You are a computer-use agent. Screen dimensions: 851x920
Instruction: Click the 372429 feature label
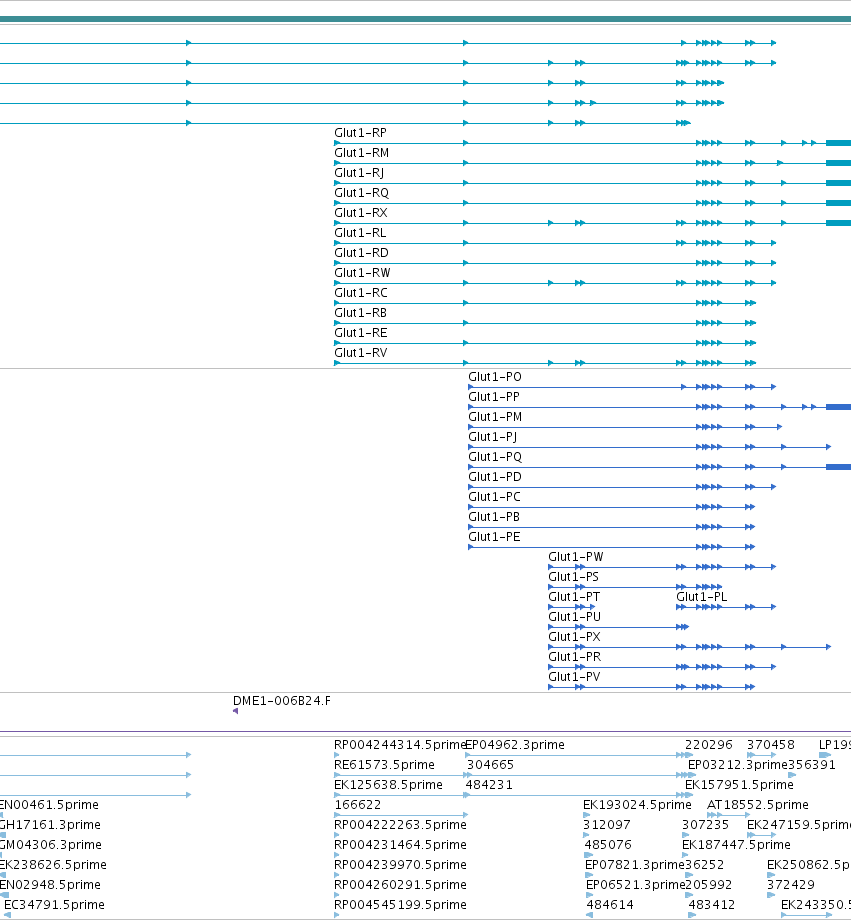point(791,884)
